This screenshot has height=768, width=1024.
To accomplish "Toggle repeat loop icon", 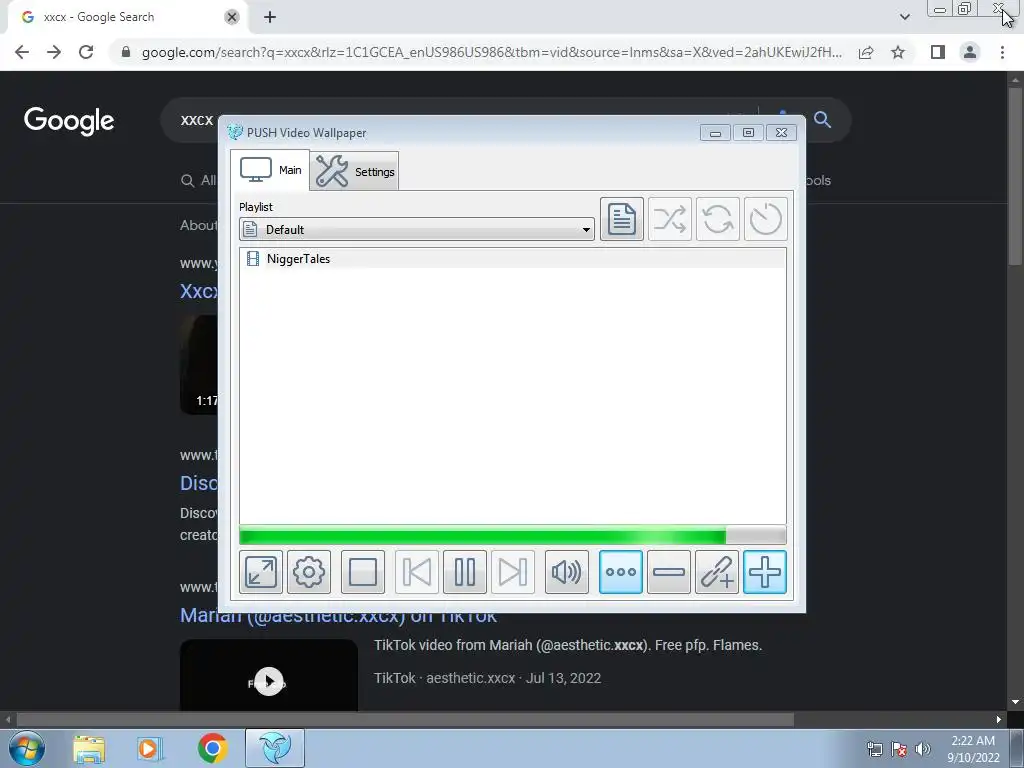I will pos(717,219).
